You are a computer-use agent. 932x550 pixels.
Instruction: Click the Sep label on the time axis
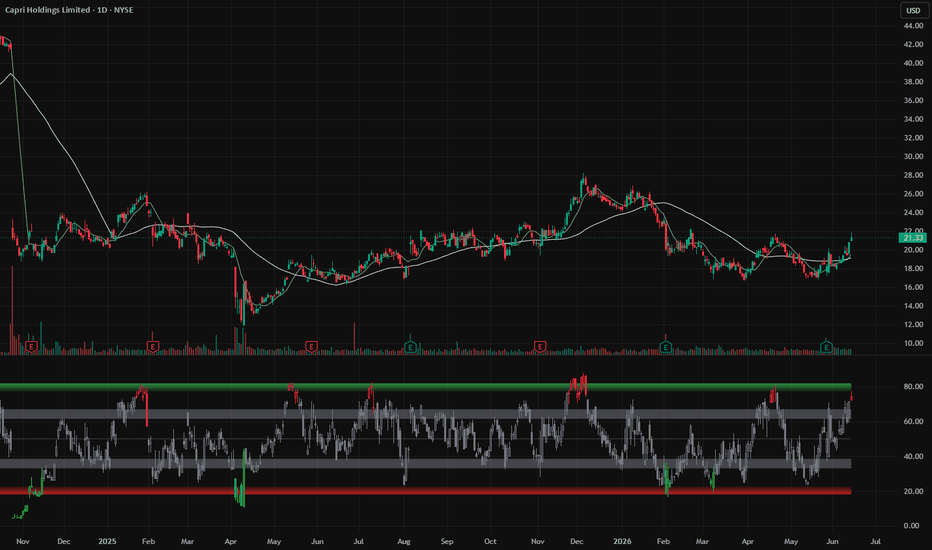pyautogui.click(x=447, y=542)
